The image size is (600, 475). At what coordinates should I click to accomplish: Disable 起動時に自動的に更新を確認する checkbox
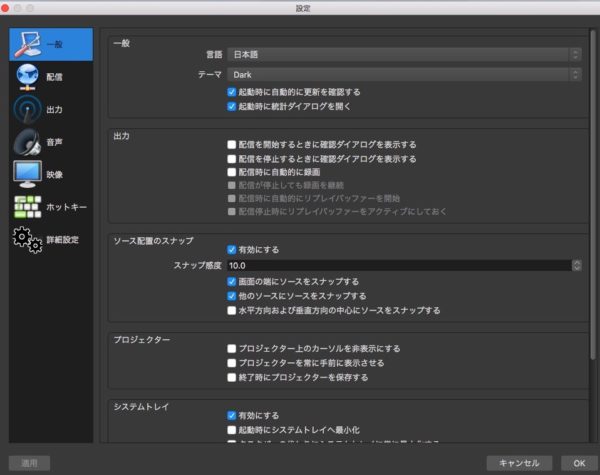(232, 91)
